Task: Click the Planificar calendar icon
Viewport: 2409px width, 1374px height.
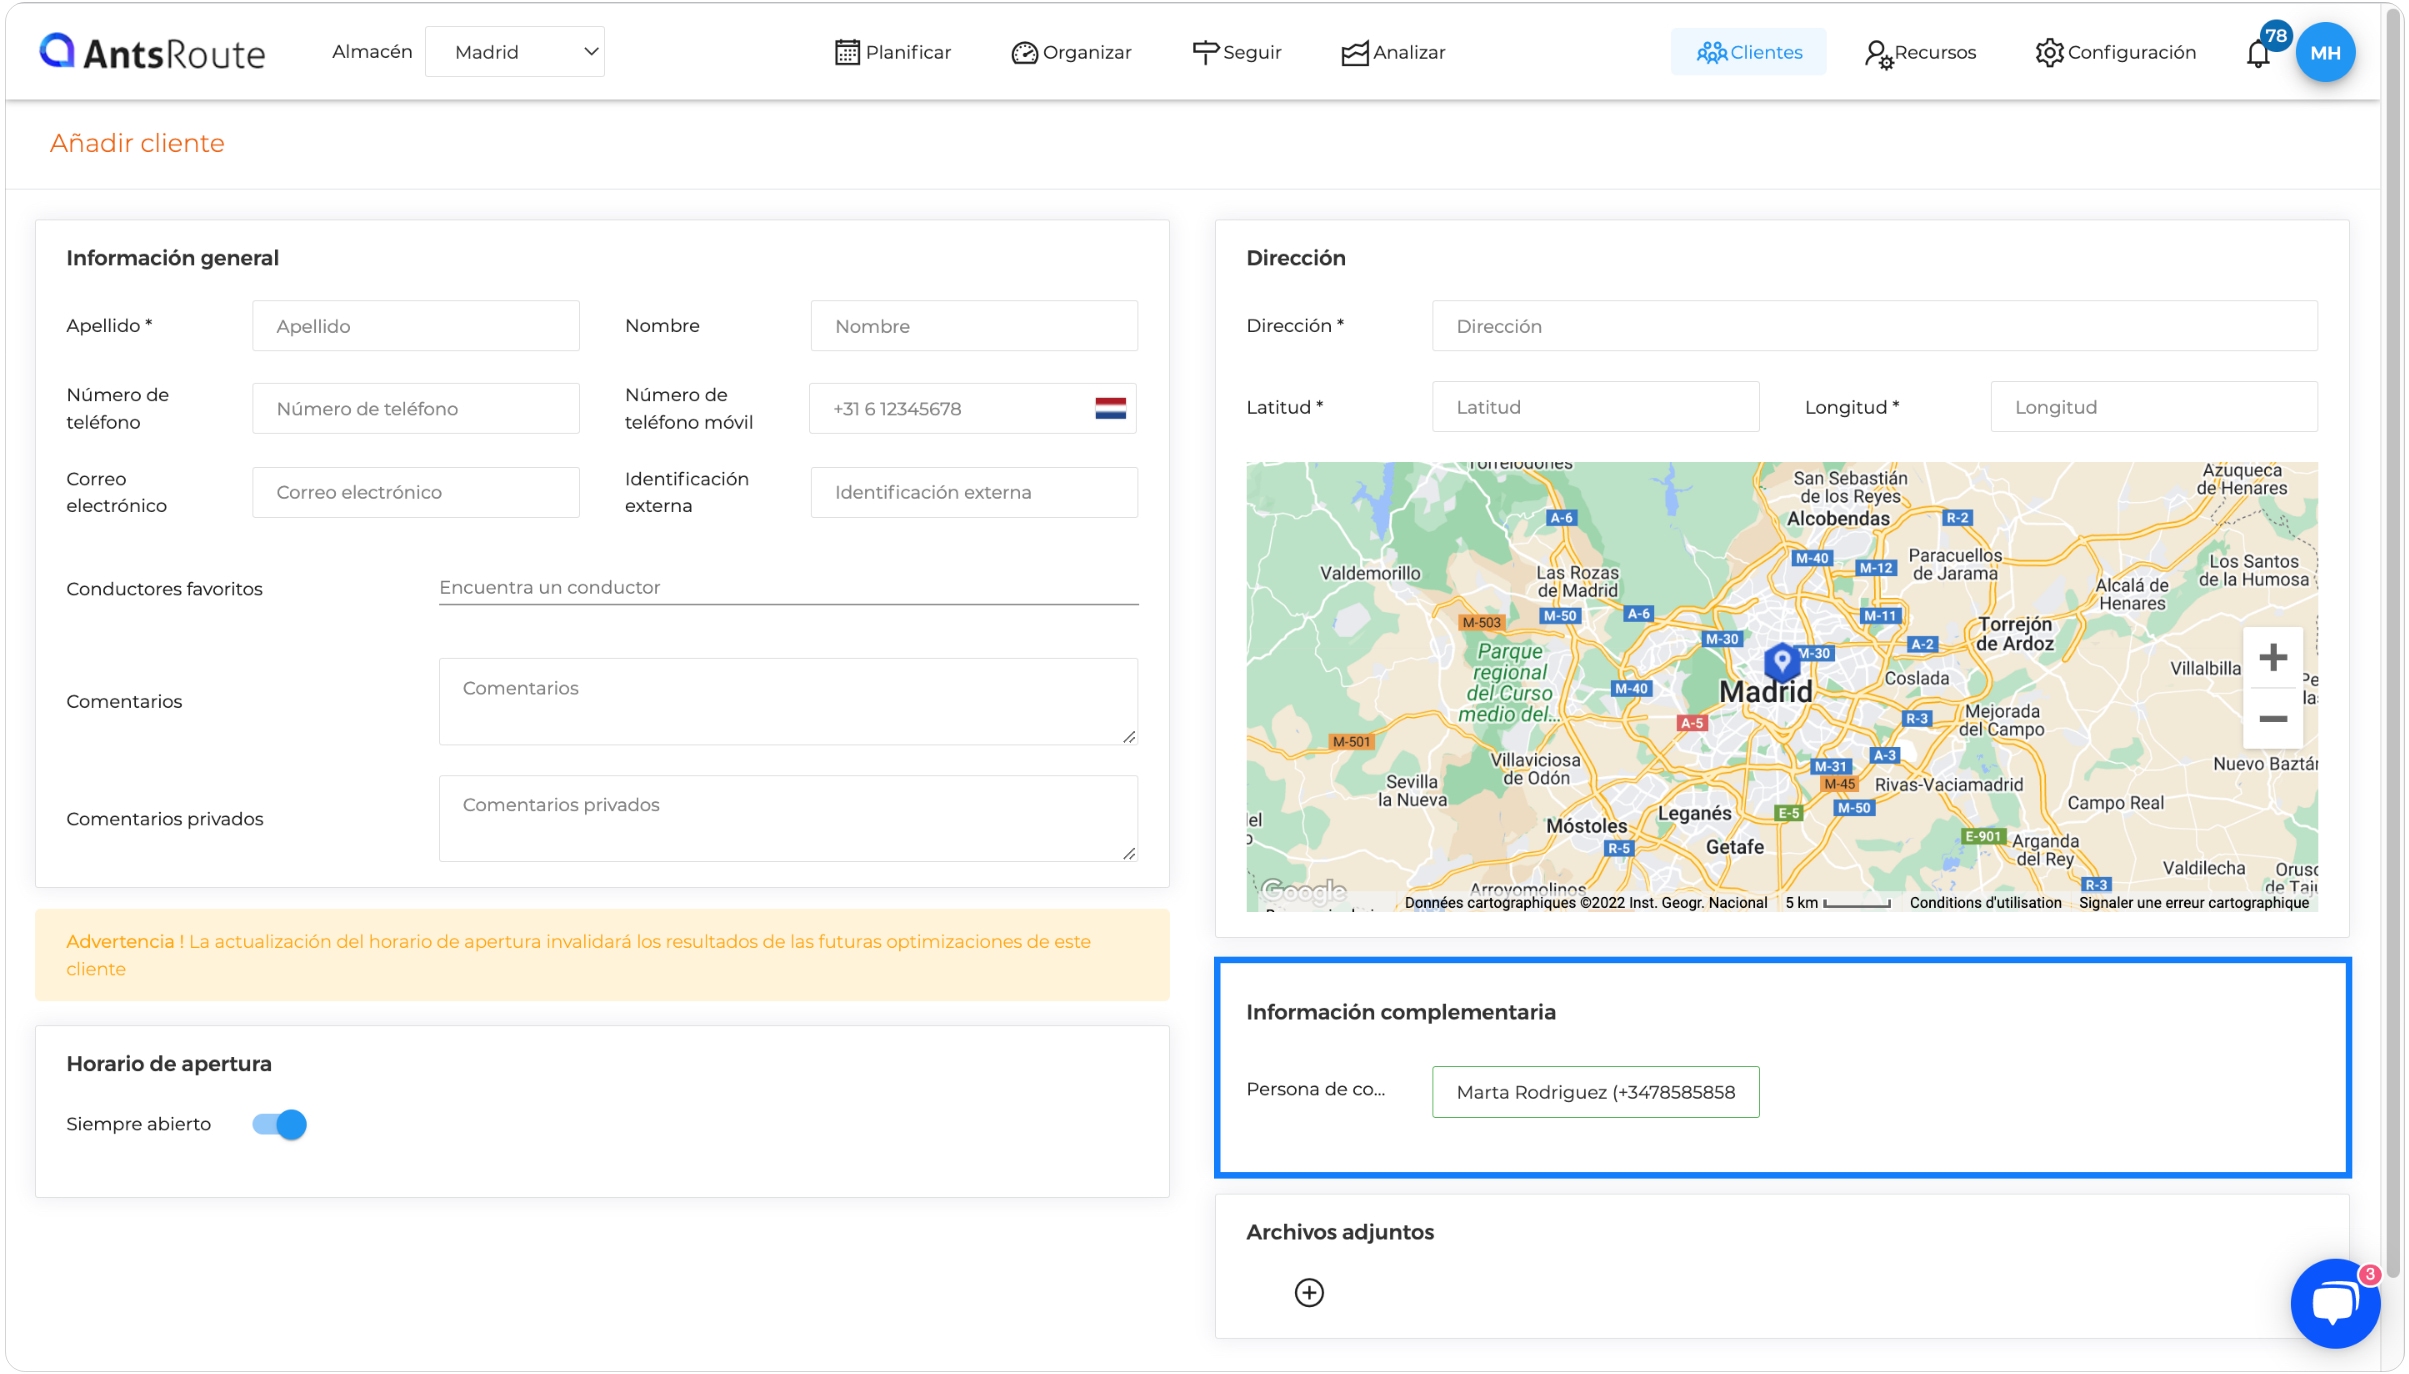Action: [847, 52]
